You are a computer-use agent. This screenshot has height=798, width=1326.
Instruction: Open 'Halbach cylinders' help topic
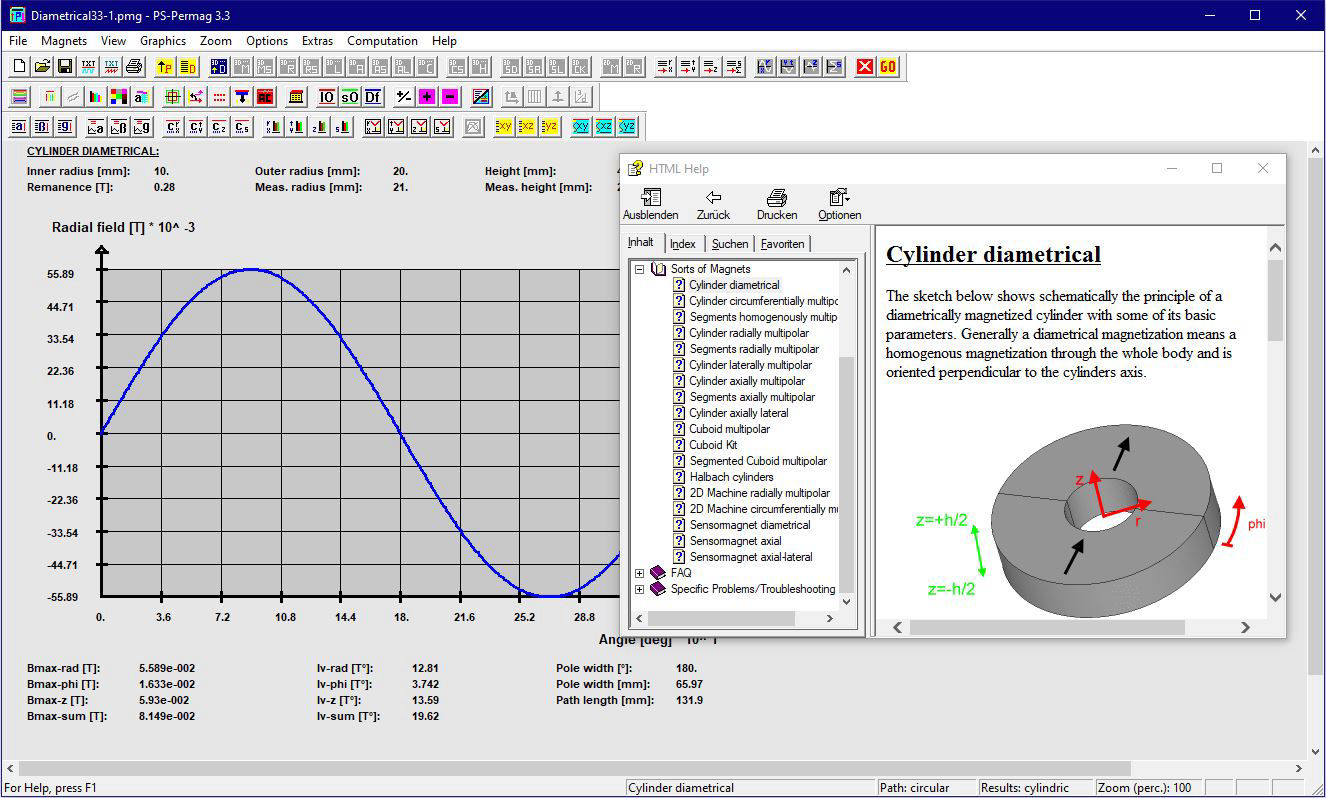[x=731, y=477]
